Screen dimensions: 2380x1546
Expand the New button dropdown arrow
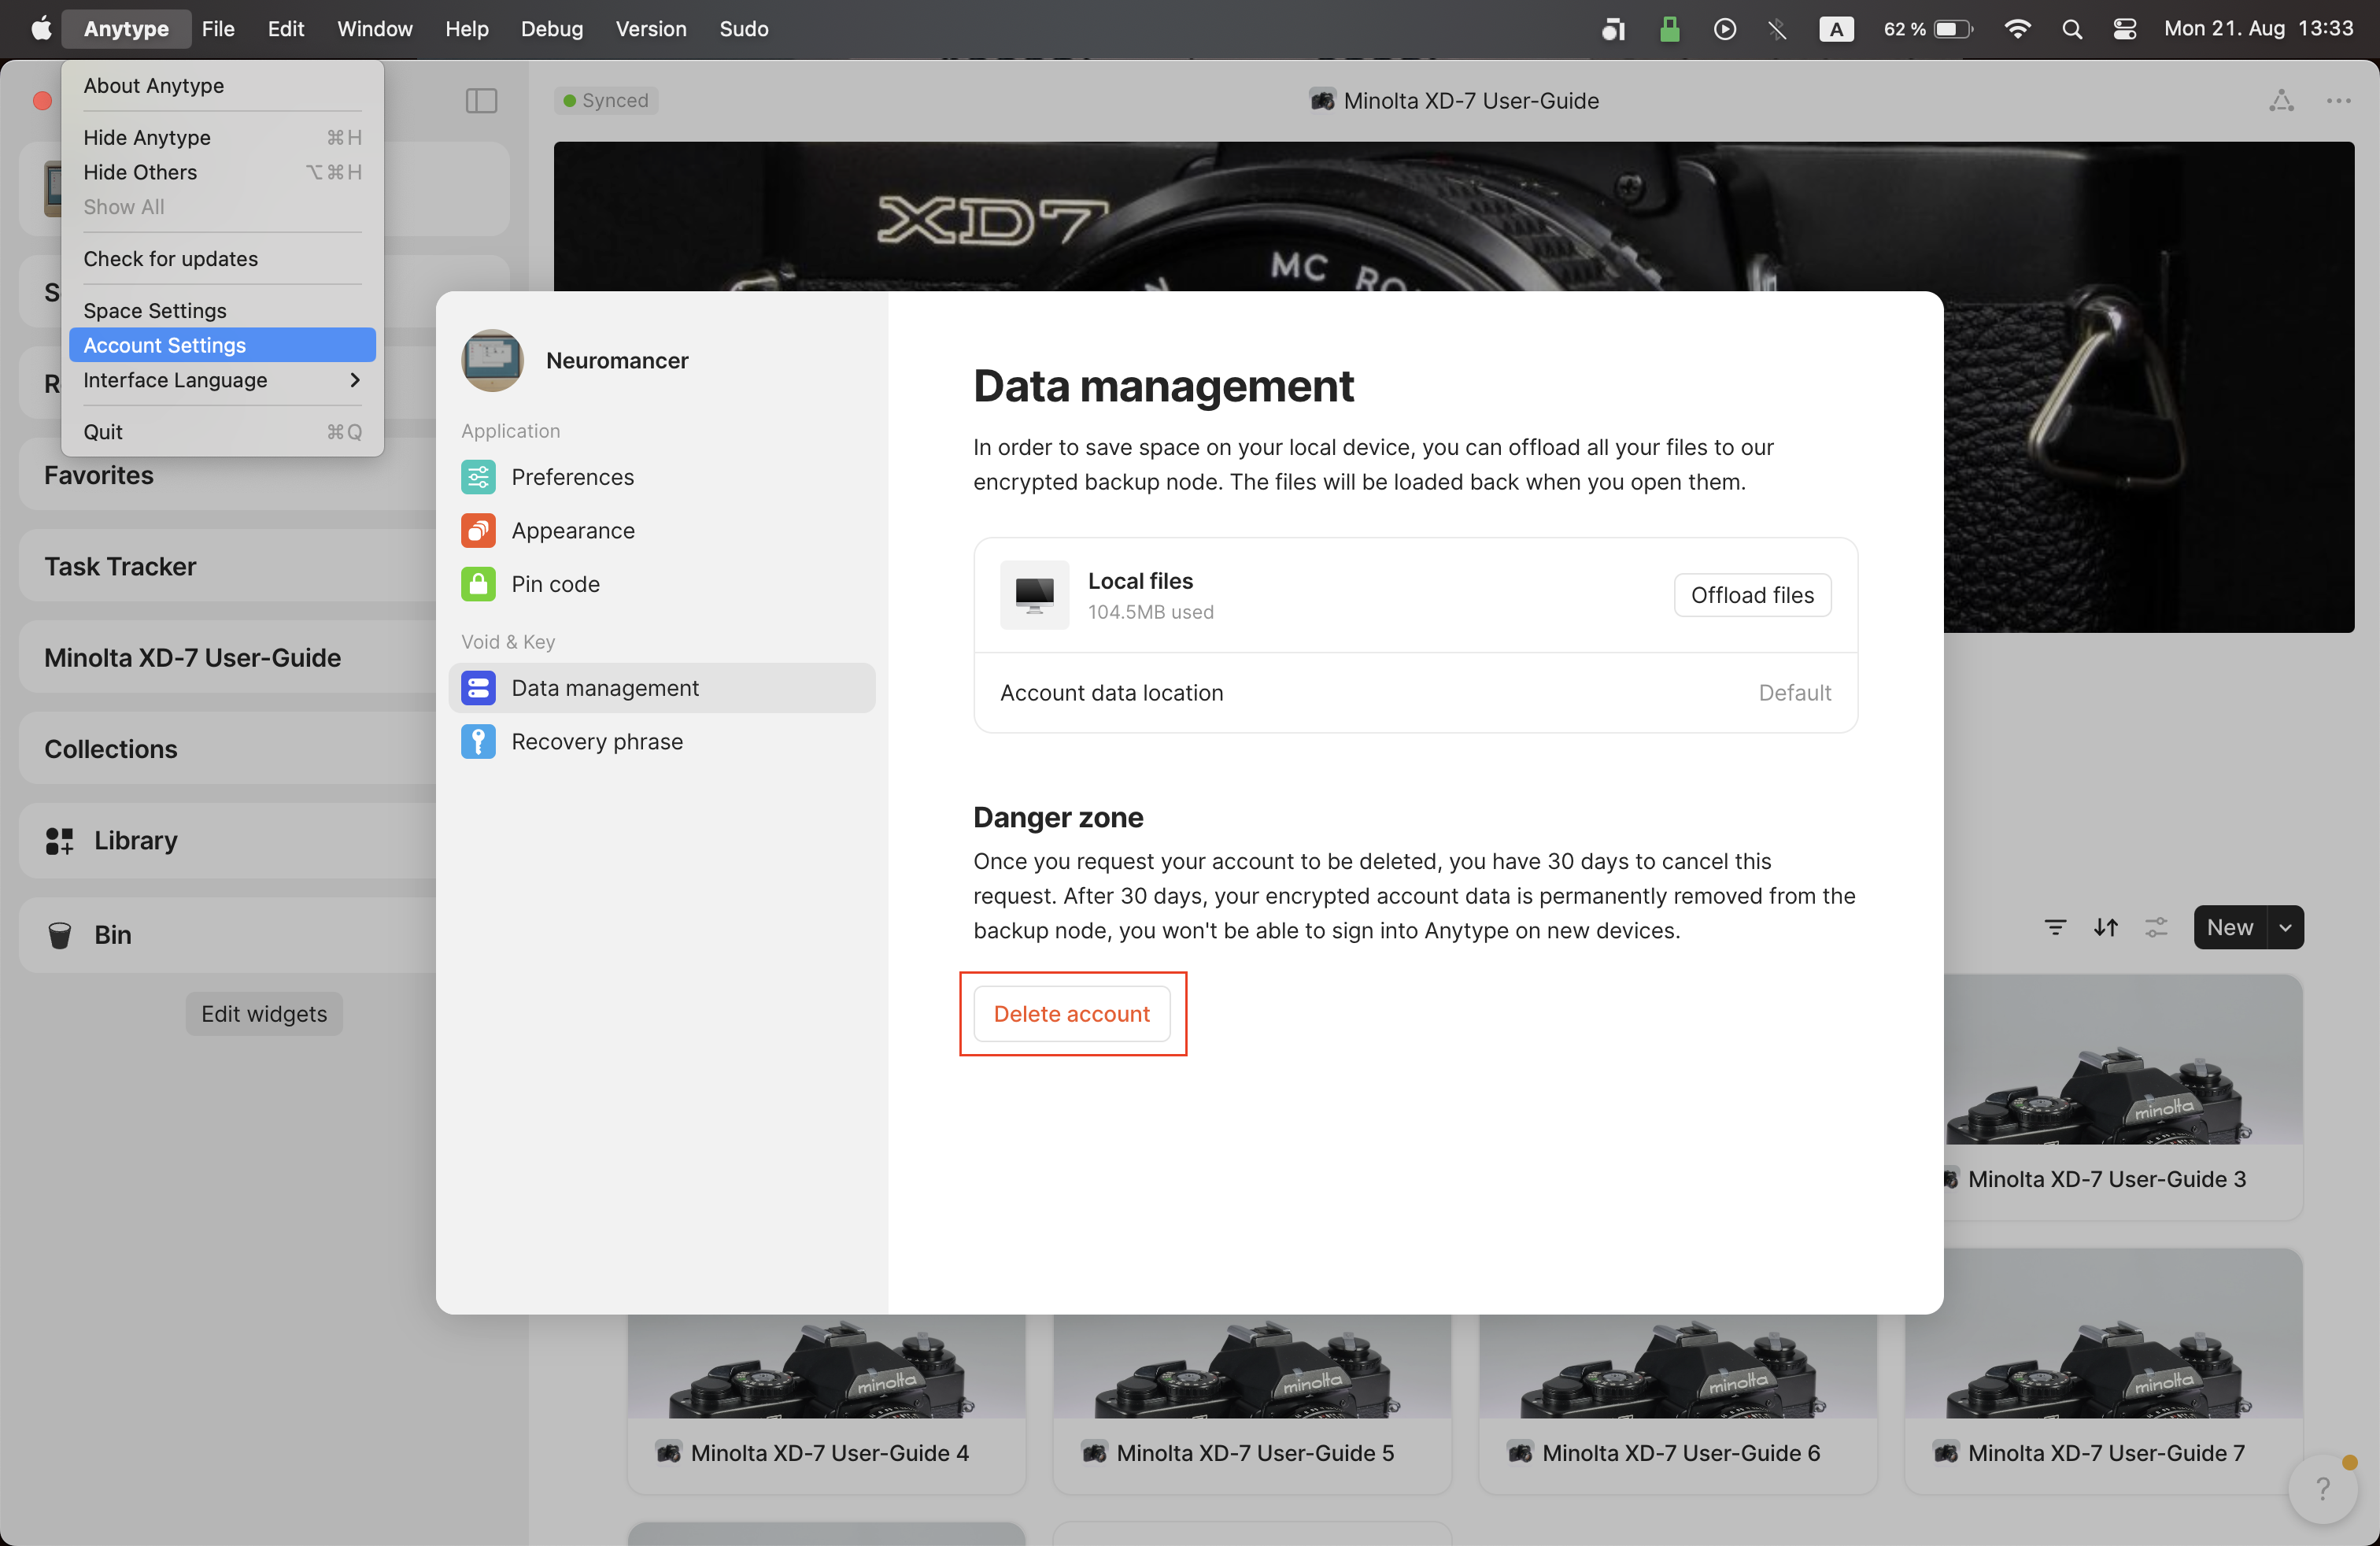(x=2285, y=927)
